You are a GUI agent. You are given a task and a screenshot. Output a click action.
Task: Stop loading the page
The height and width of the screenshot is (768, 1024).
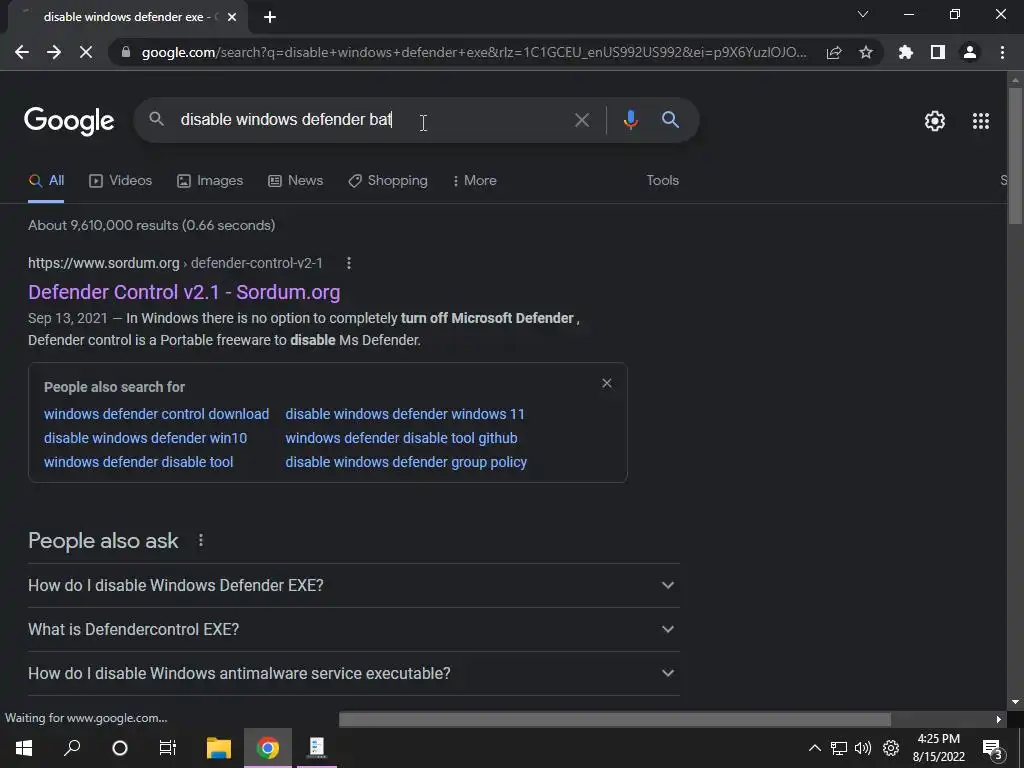coord(86,52)
